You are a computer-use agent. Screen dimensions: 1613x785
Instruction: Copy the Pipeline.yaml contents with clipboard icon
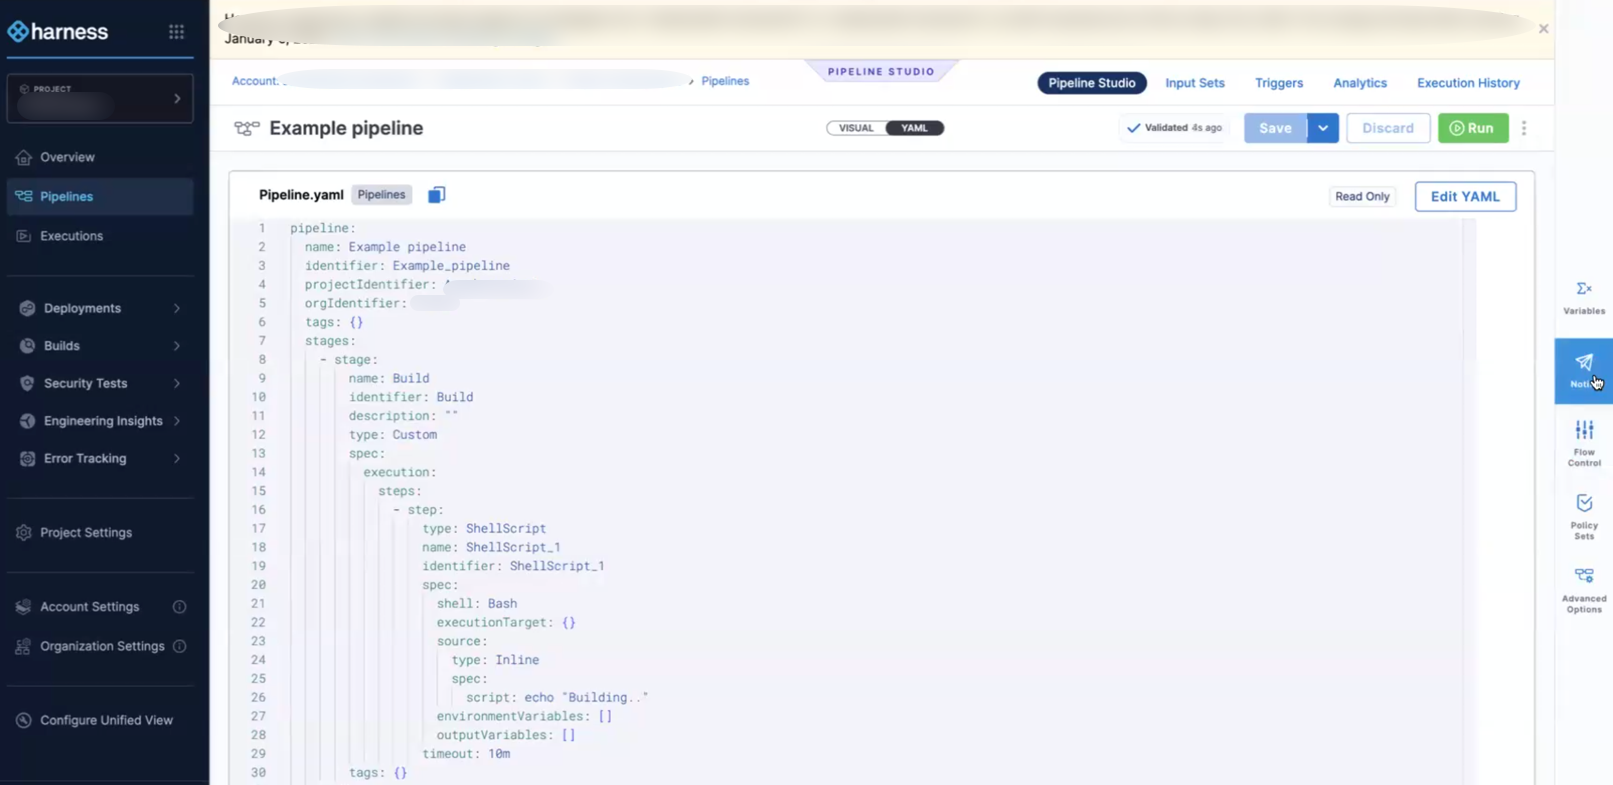[436, 195]
